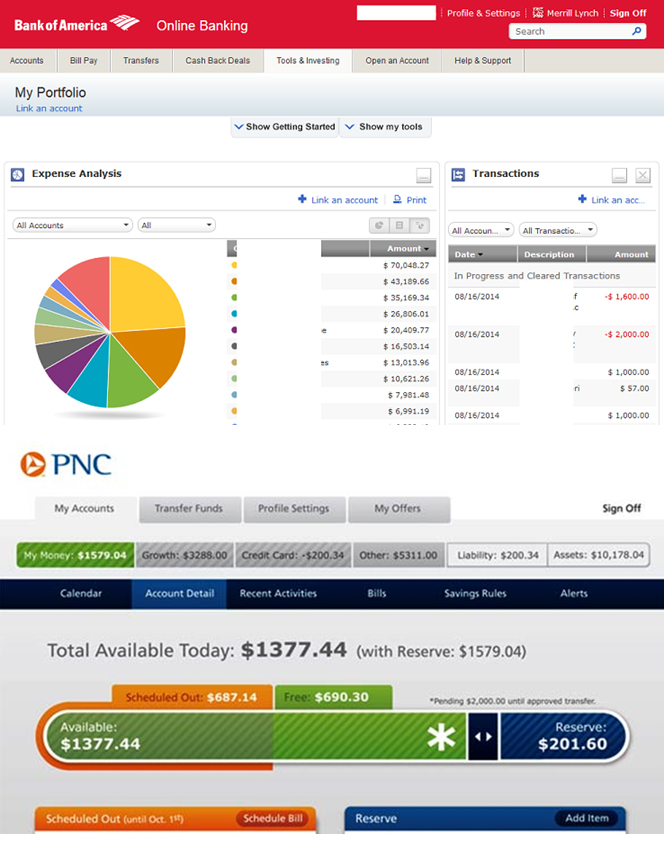Screen dimensions: 664x847
Task: Switch to table view toggle
Action: (x=399, y=226)
